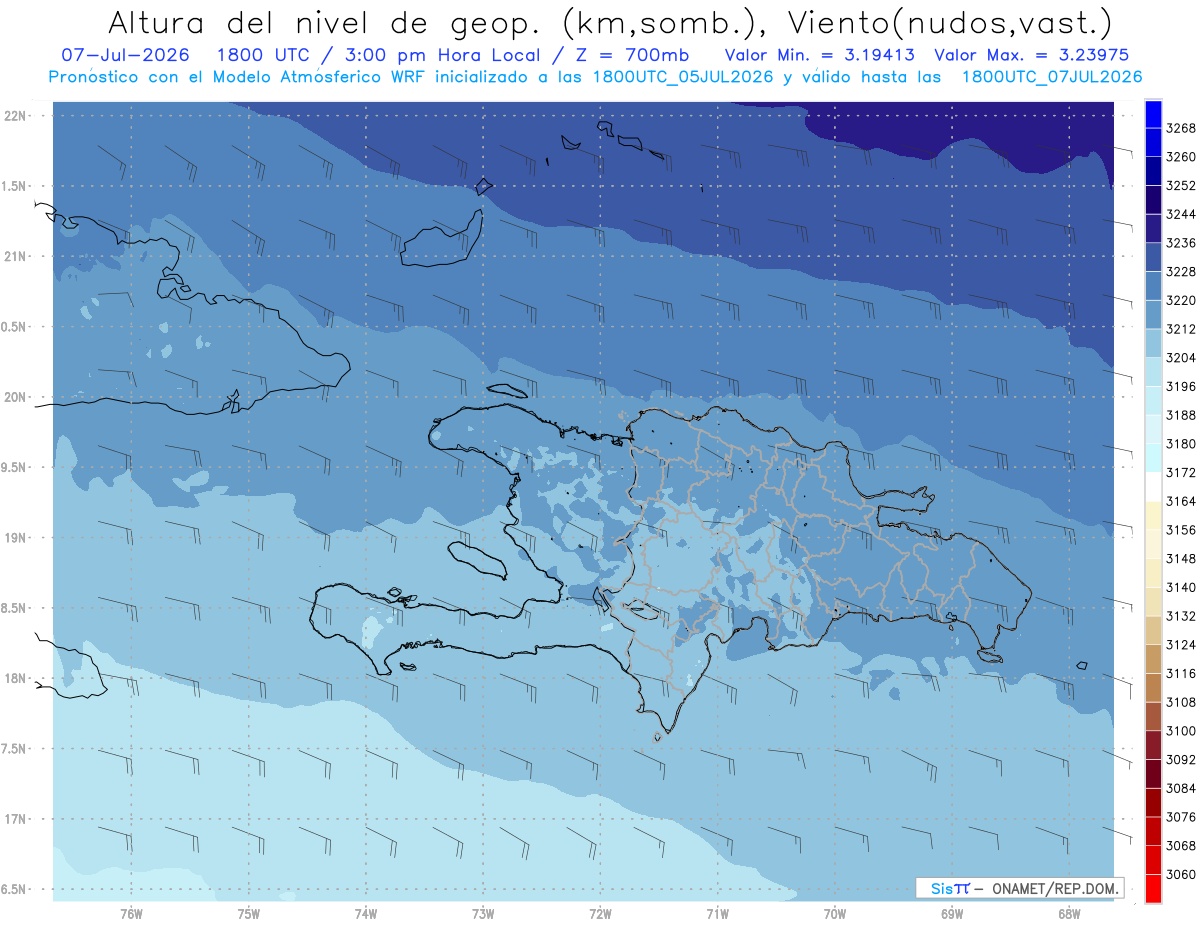Click the '3092' colorbar value
1200x927 pixels.
tap(1181, 760)
